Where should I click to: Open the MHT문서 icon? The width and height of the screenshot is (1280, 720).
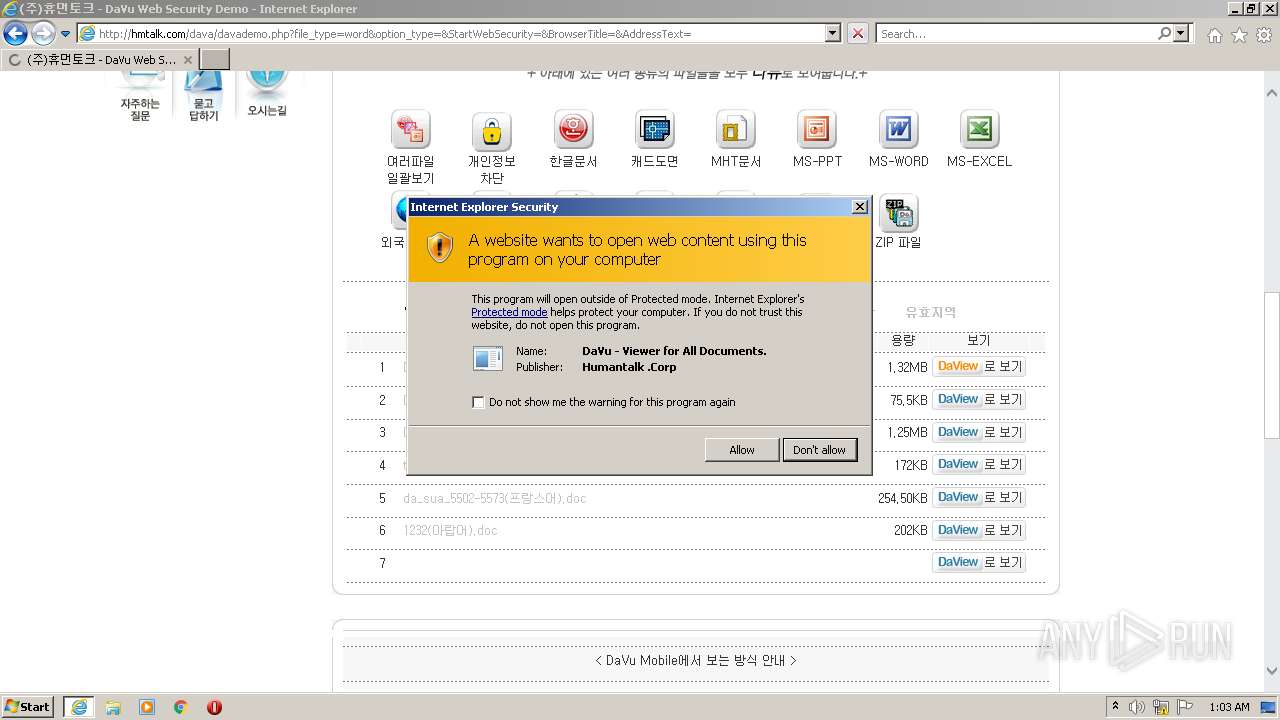(736, 130)
